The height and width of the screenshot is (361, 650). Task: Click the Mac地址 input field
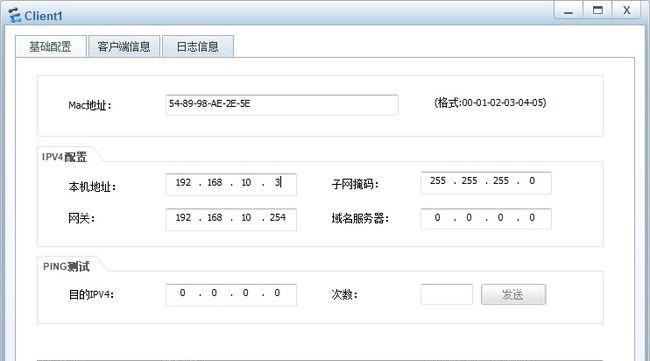pyautogui.click(x=282, y=105)
